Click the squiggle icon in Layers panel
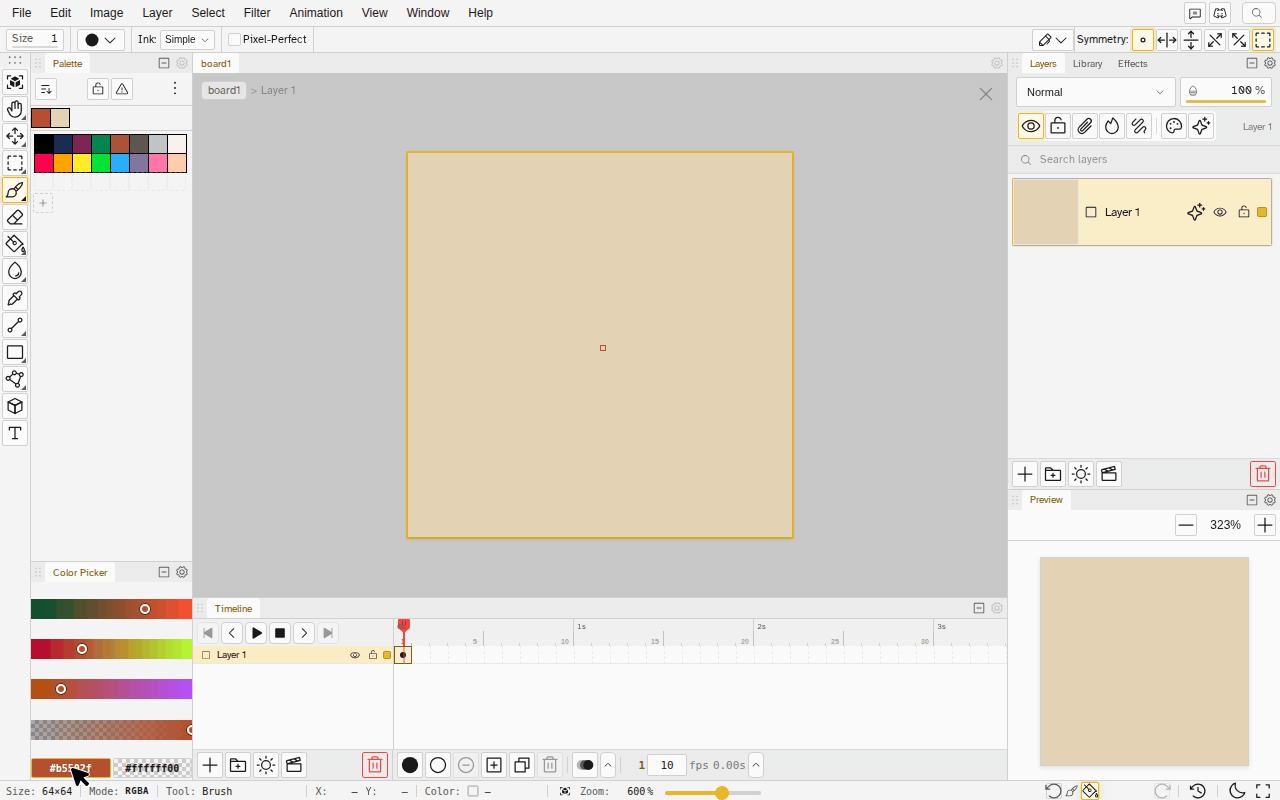Image resolution: width=1280 pixels, height=800 pixels. 1139,126
